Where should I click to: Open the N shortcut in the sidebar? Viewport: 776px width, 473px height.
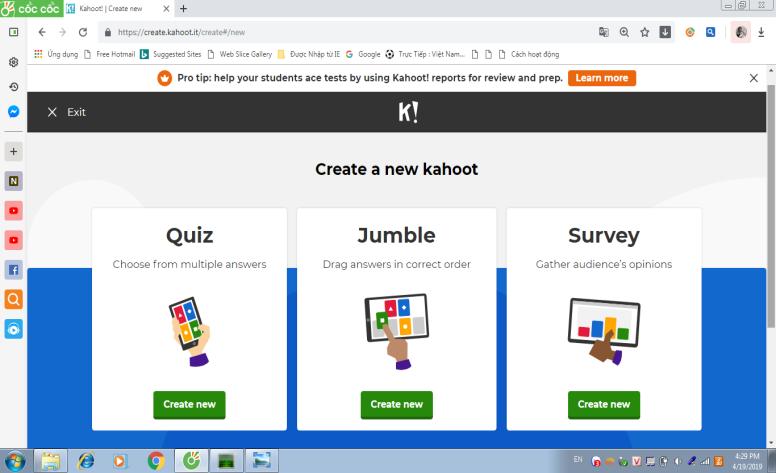pyautogui.click(x=13, y=181)
